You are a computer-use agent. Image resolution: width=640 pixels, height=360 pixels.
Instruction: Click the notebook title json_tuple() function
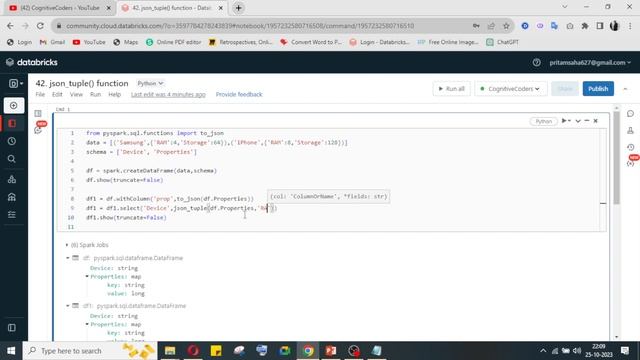click(x=82, y=83)
